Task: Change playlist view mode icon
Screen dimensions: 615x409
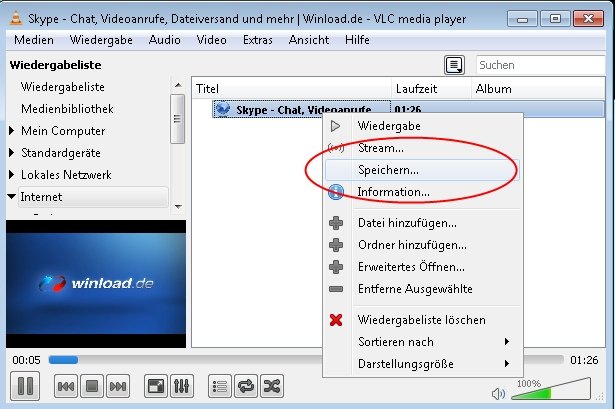Action: (454, 65)
